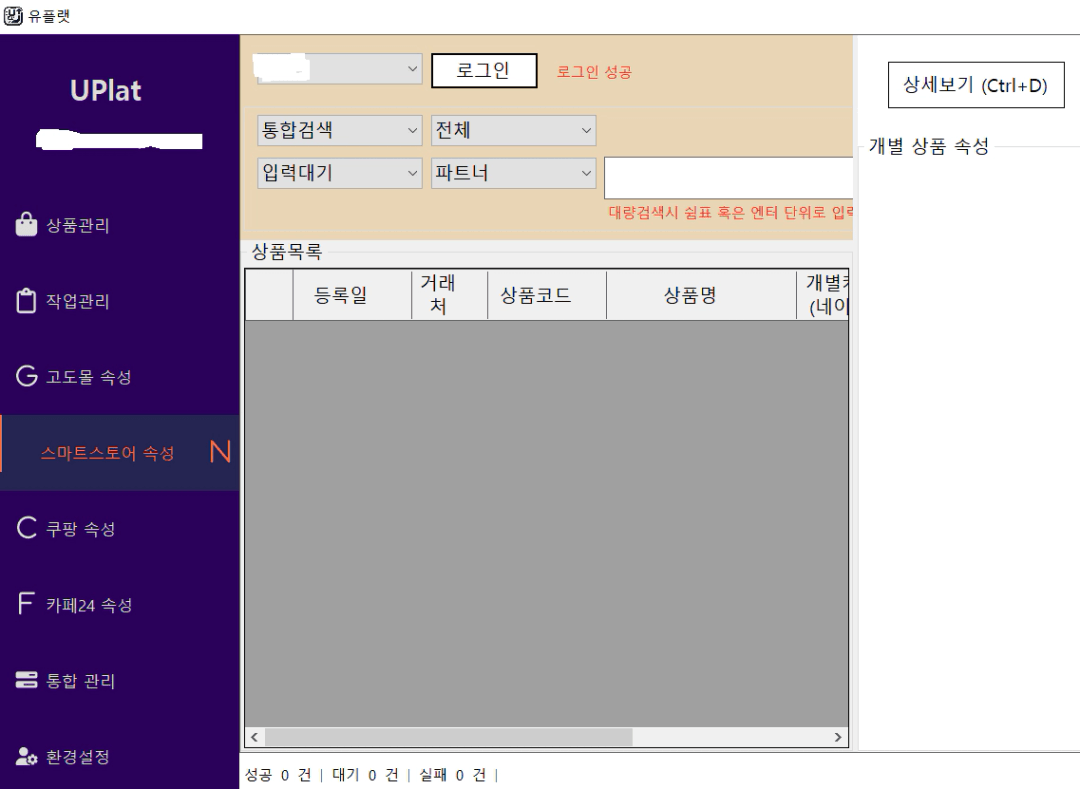This screenshot has width=1080, height=789.
Task: Click the F icon for 카페24 속성
Action: [x=25, y=604]
